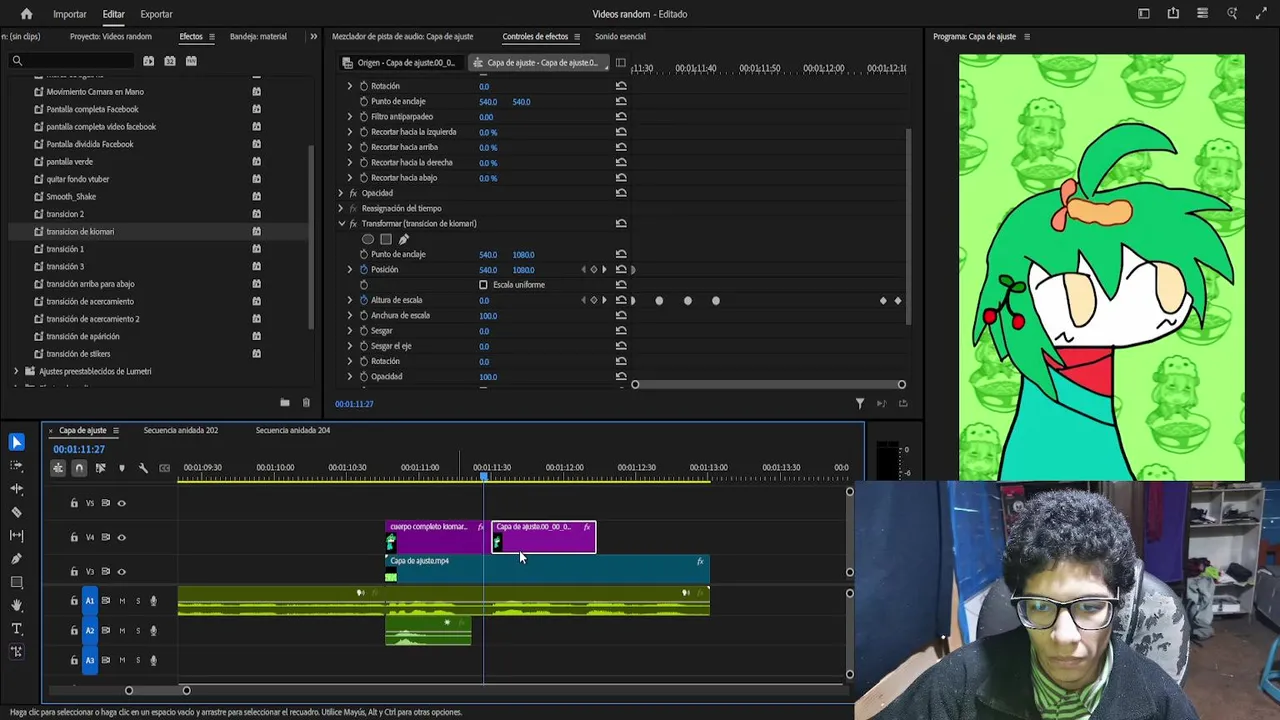Select cuerpo completo kiomari clip on V4
Viewport: 1280px width, 720px height.
(x=435, y=537)
